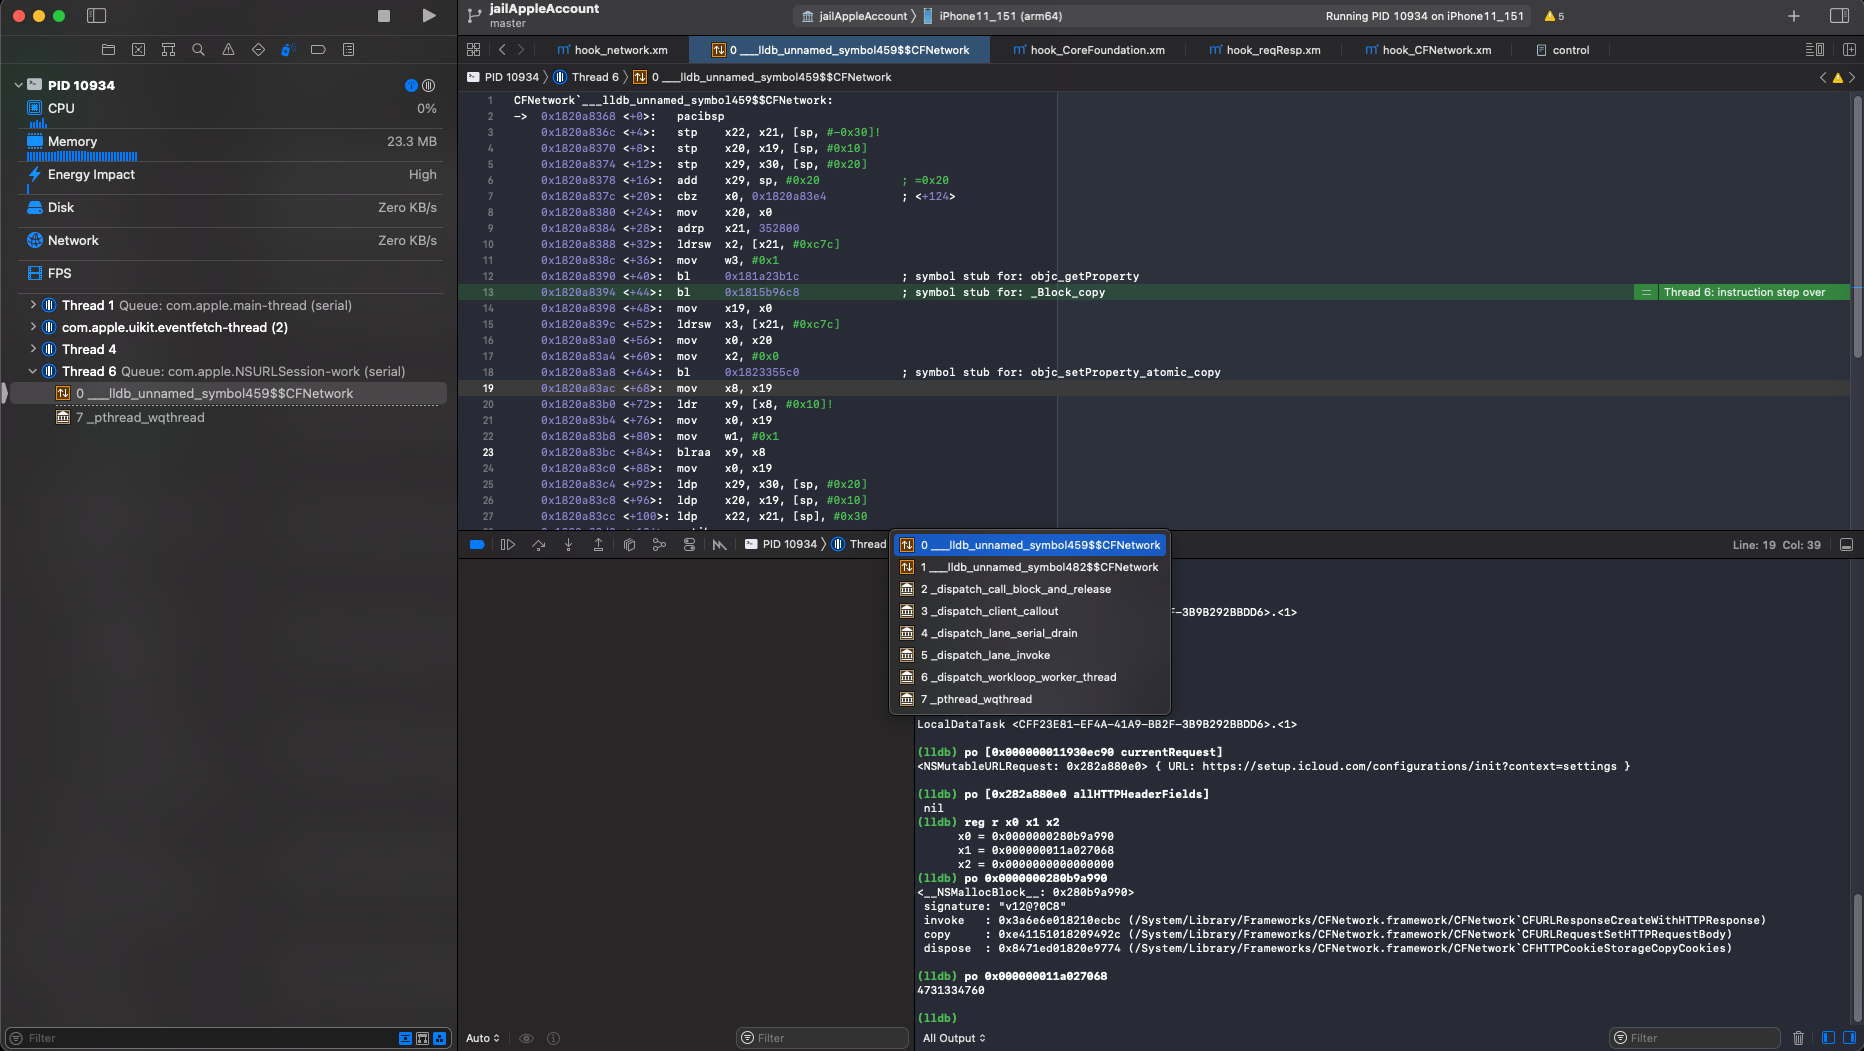
Task: Open Debug View Hierarchy
Action: (629, 545)
